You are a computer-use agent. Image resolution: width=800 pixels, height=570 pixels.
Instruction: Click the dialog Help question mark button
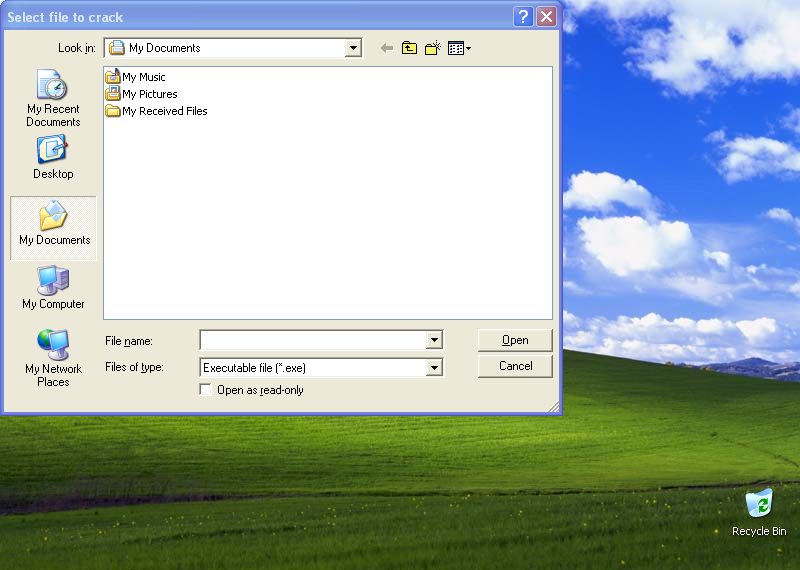pyautogui.click(x=523, y=17)
